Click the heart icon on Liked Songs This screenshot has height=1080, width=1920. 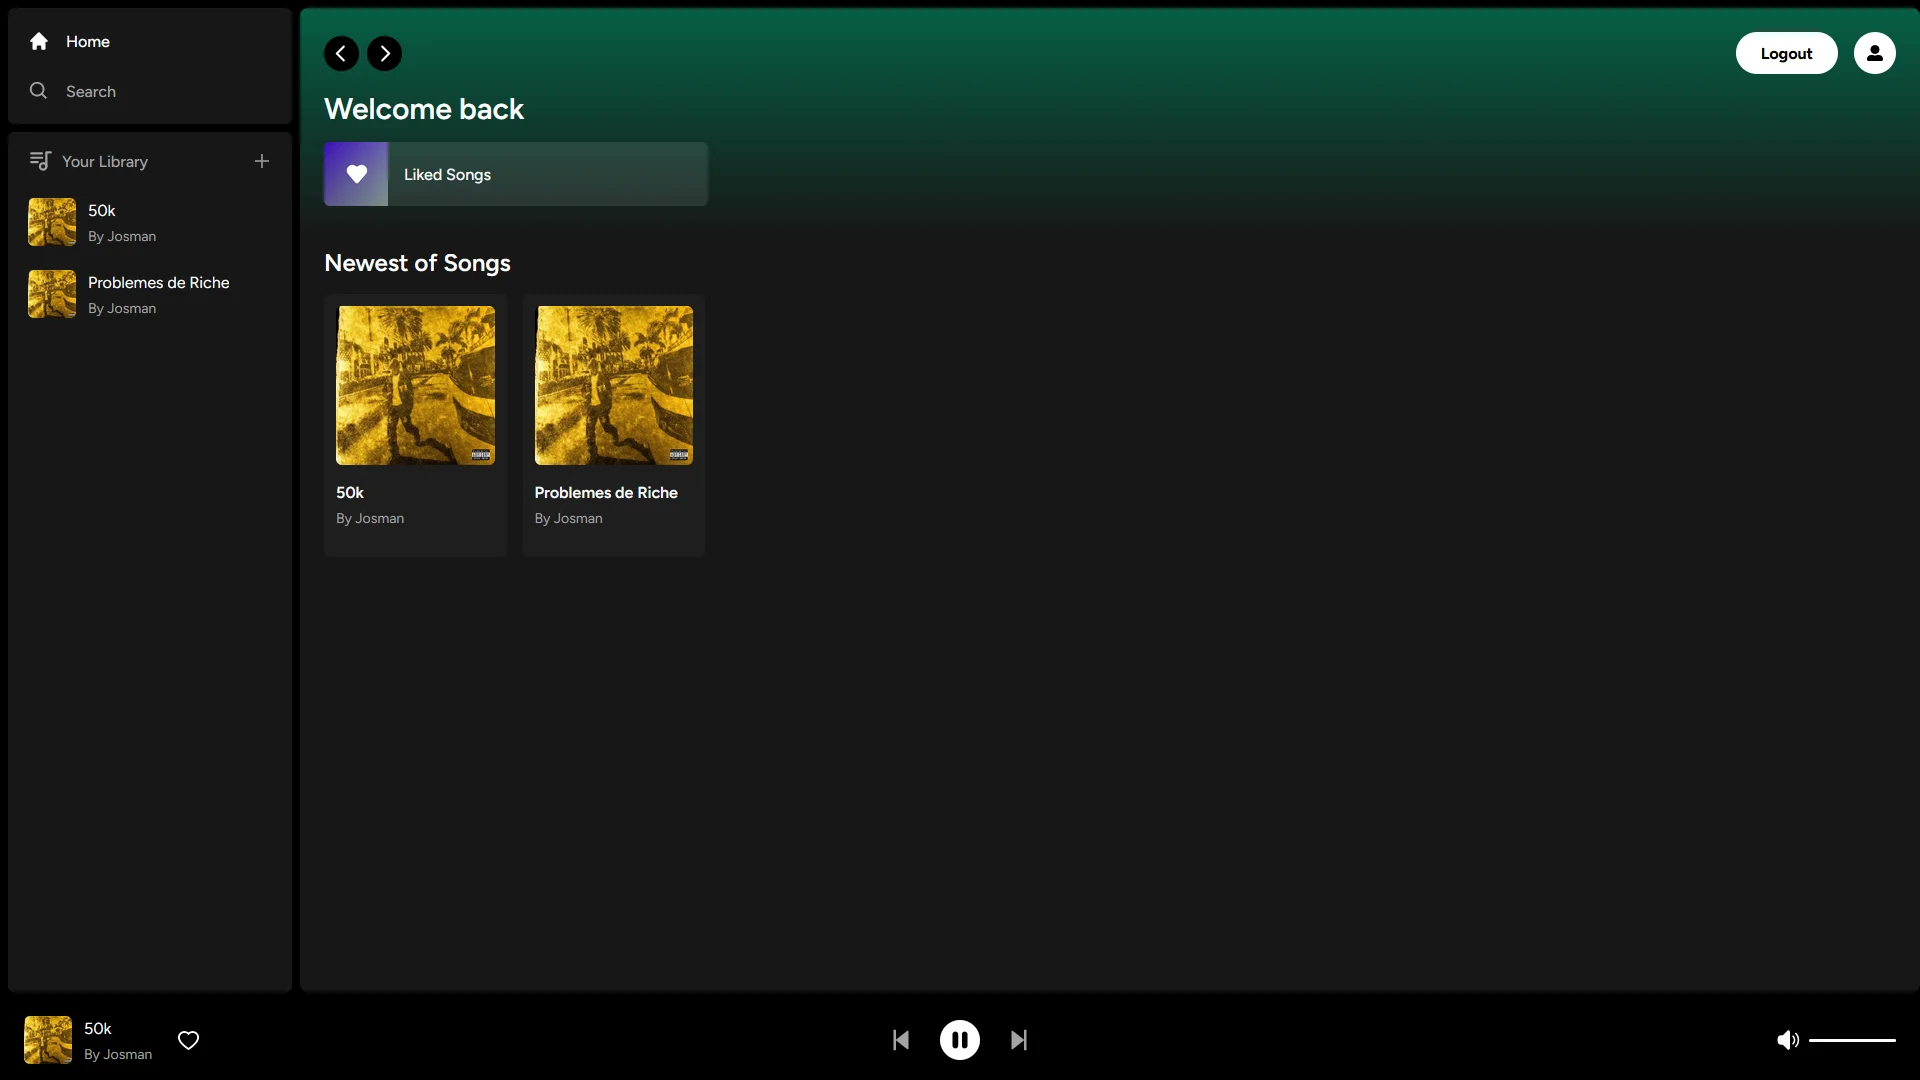point(356,173)
